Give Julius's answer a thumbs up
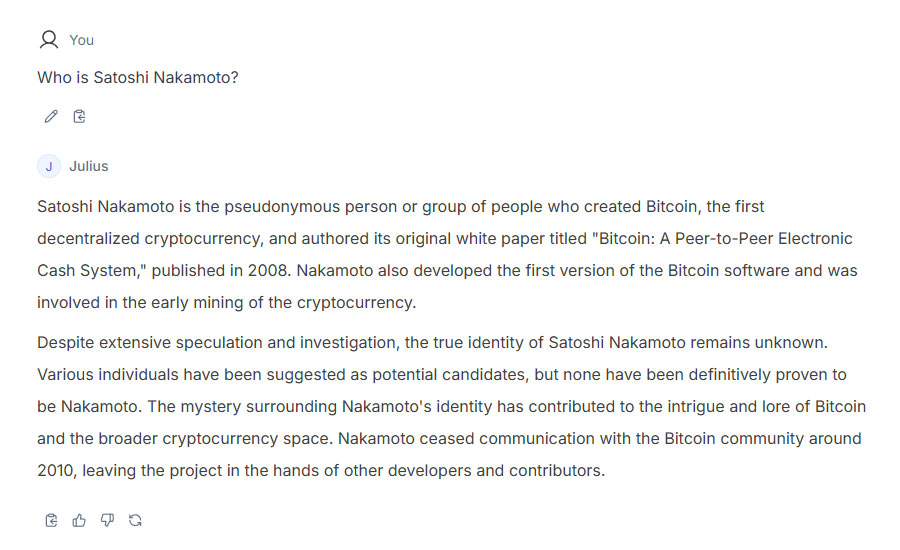Viewport: 900px width, 550px height. click(79, 520)
